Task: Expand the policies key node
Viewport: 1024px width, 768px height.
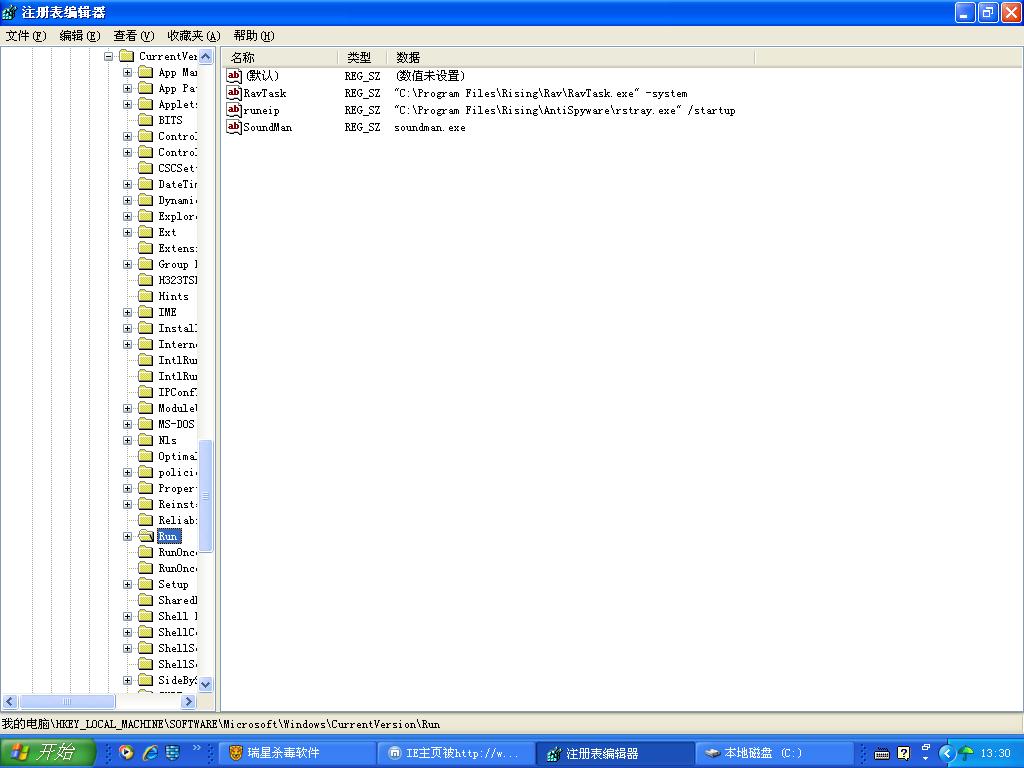Action: tap(127, 472)
